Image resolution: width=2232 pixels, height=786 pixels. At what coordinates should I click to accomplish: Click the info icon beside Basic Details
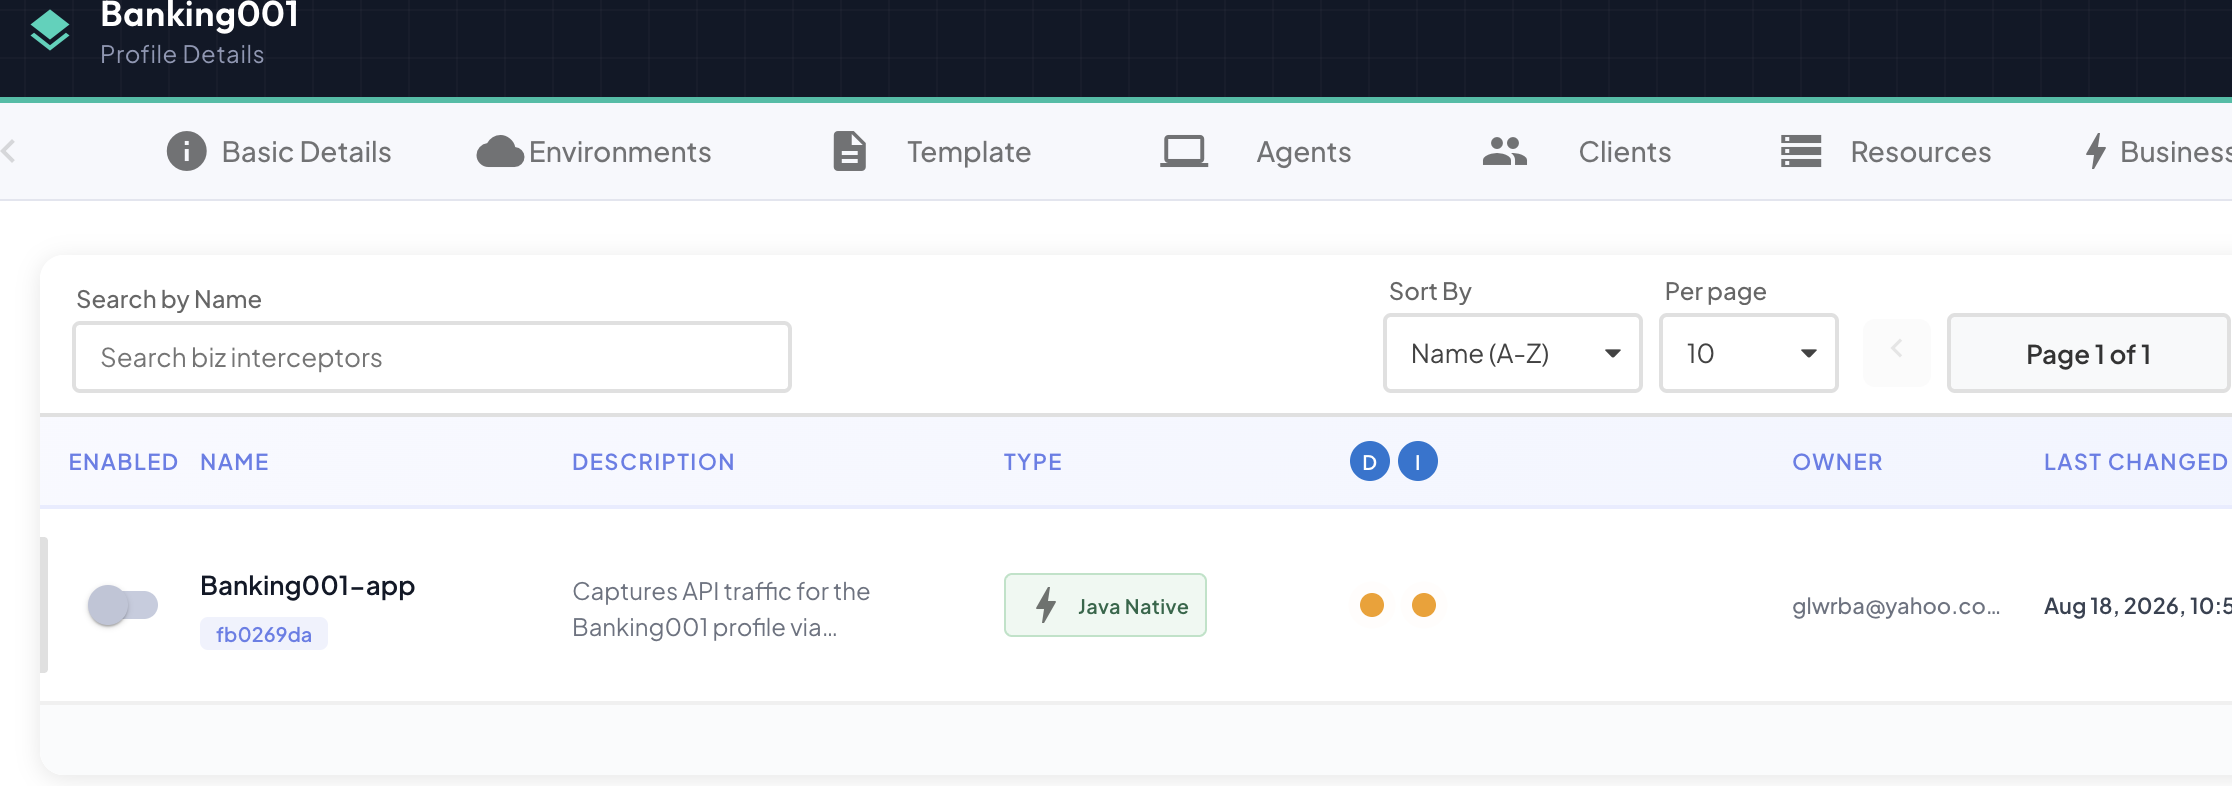[186, 152]
